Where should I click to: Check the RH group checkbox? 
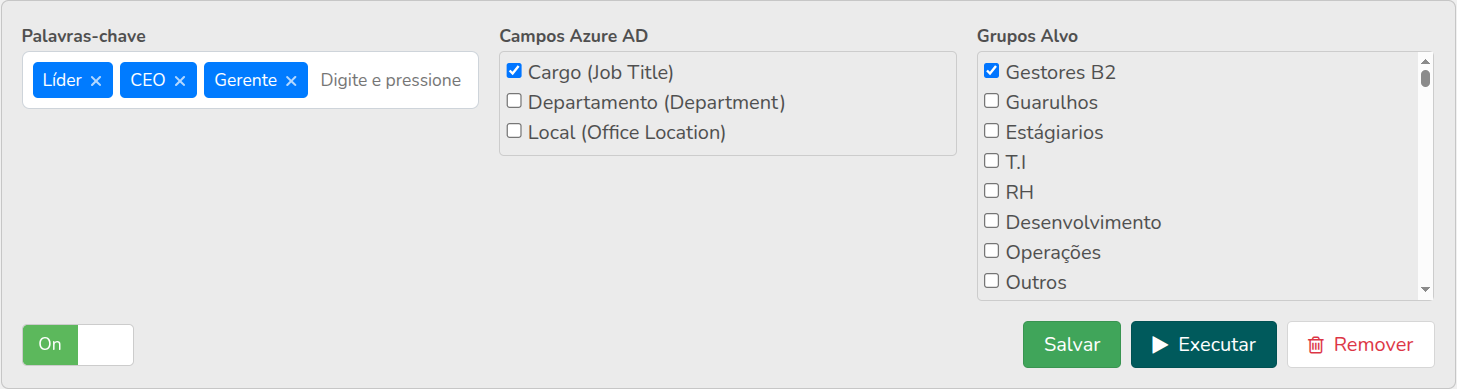[x=992, y=191]
